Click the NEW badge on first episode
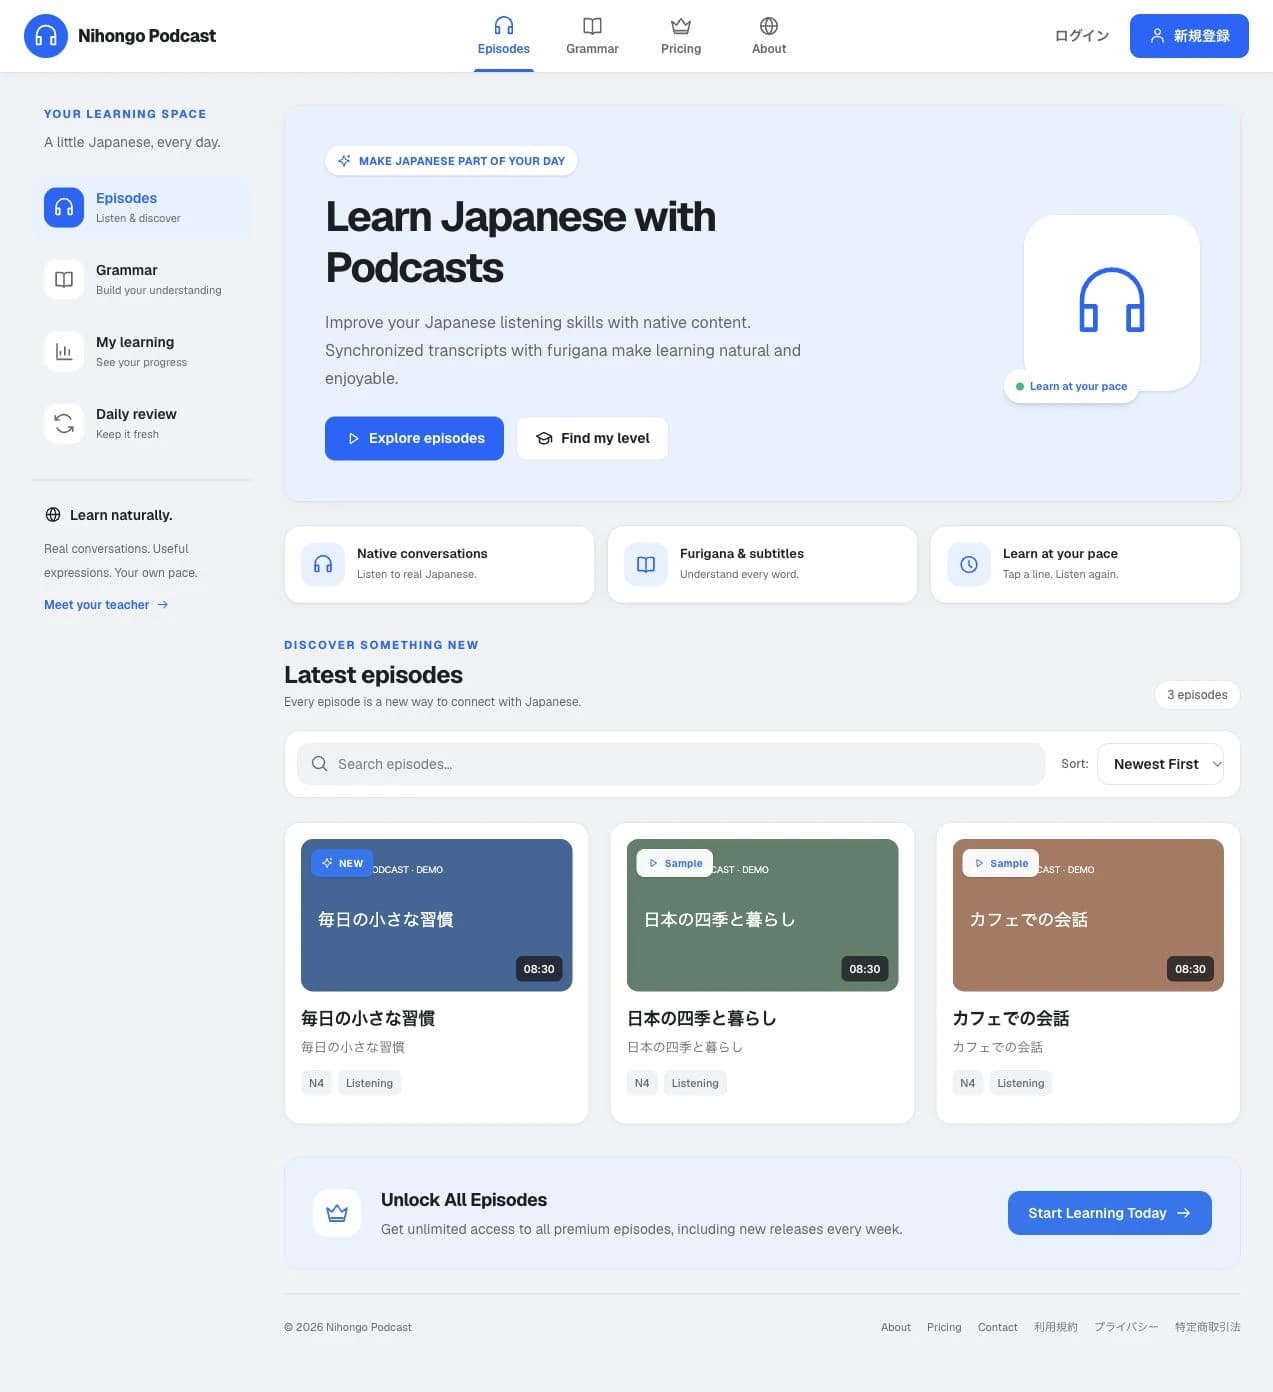The image size is (1273, 1392). pos(342,863)
